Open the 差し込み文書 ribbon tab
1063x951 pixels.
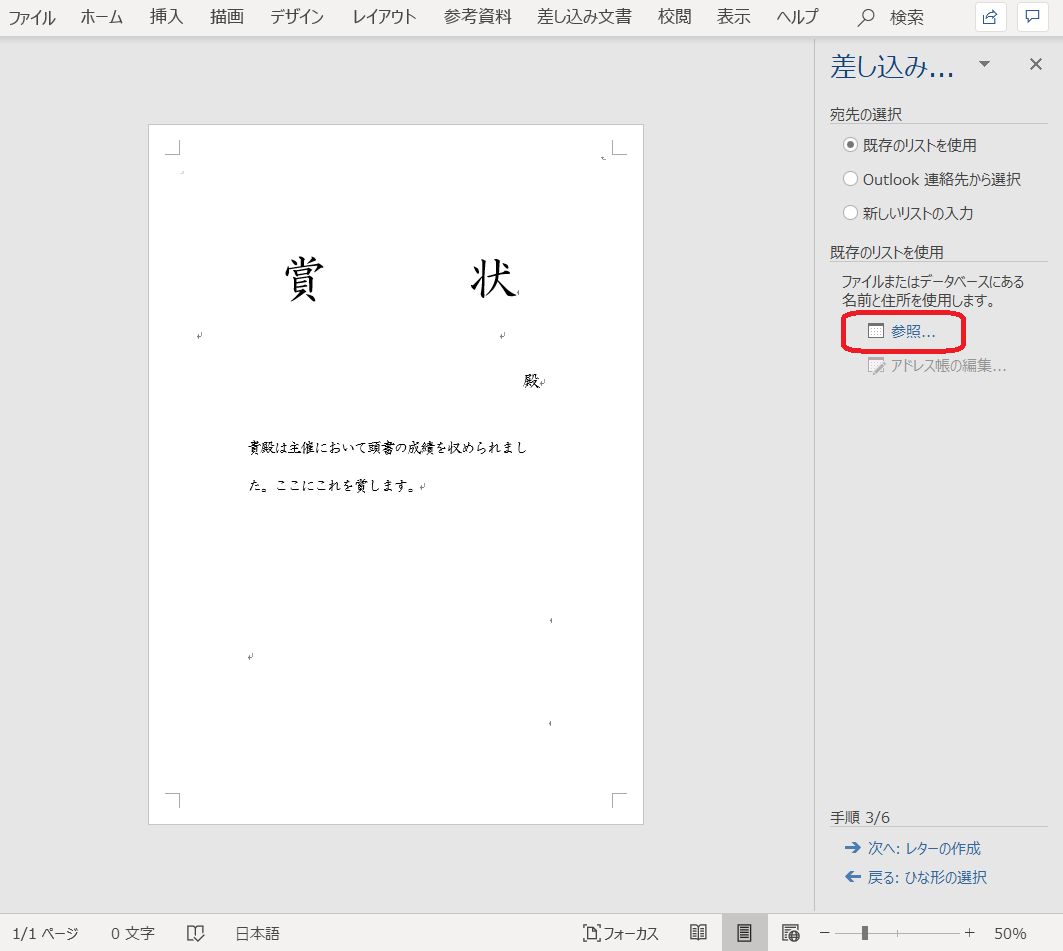(x=584, y=17)
